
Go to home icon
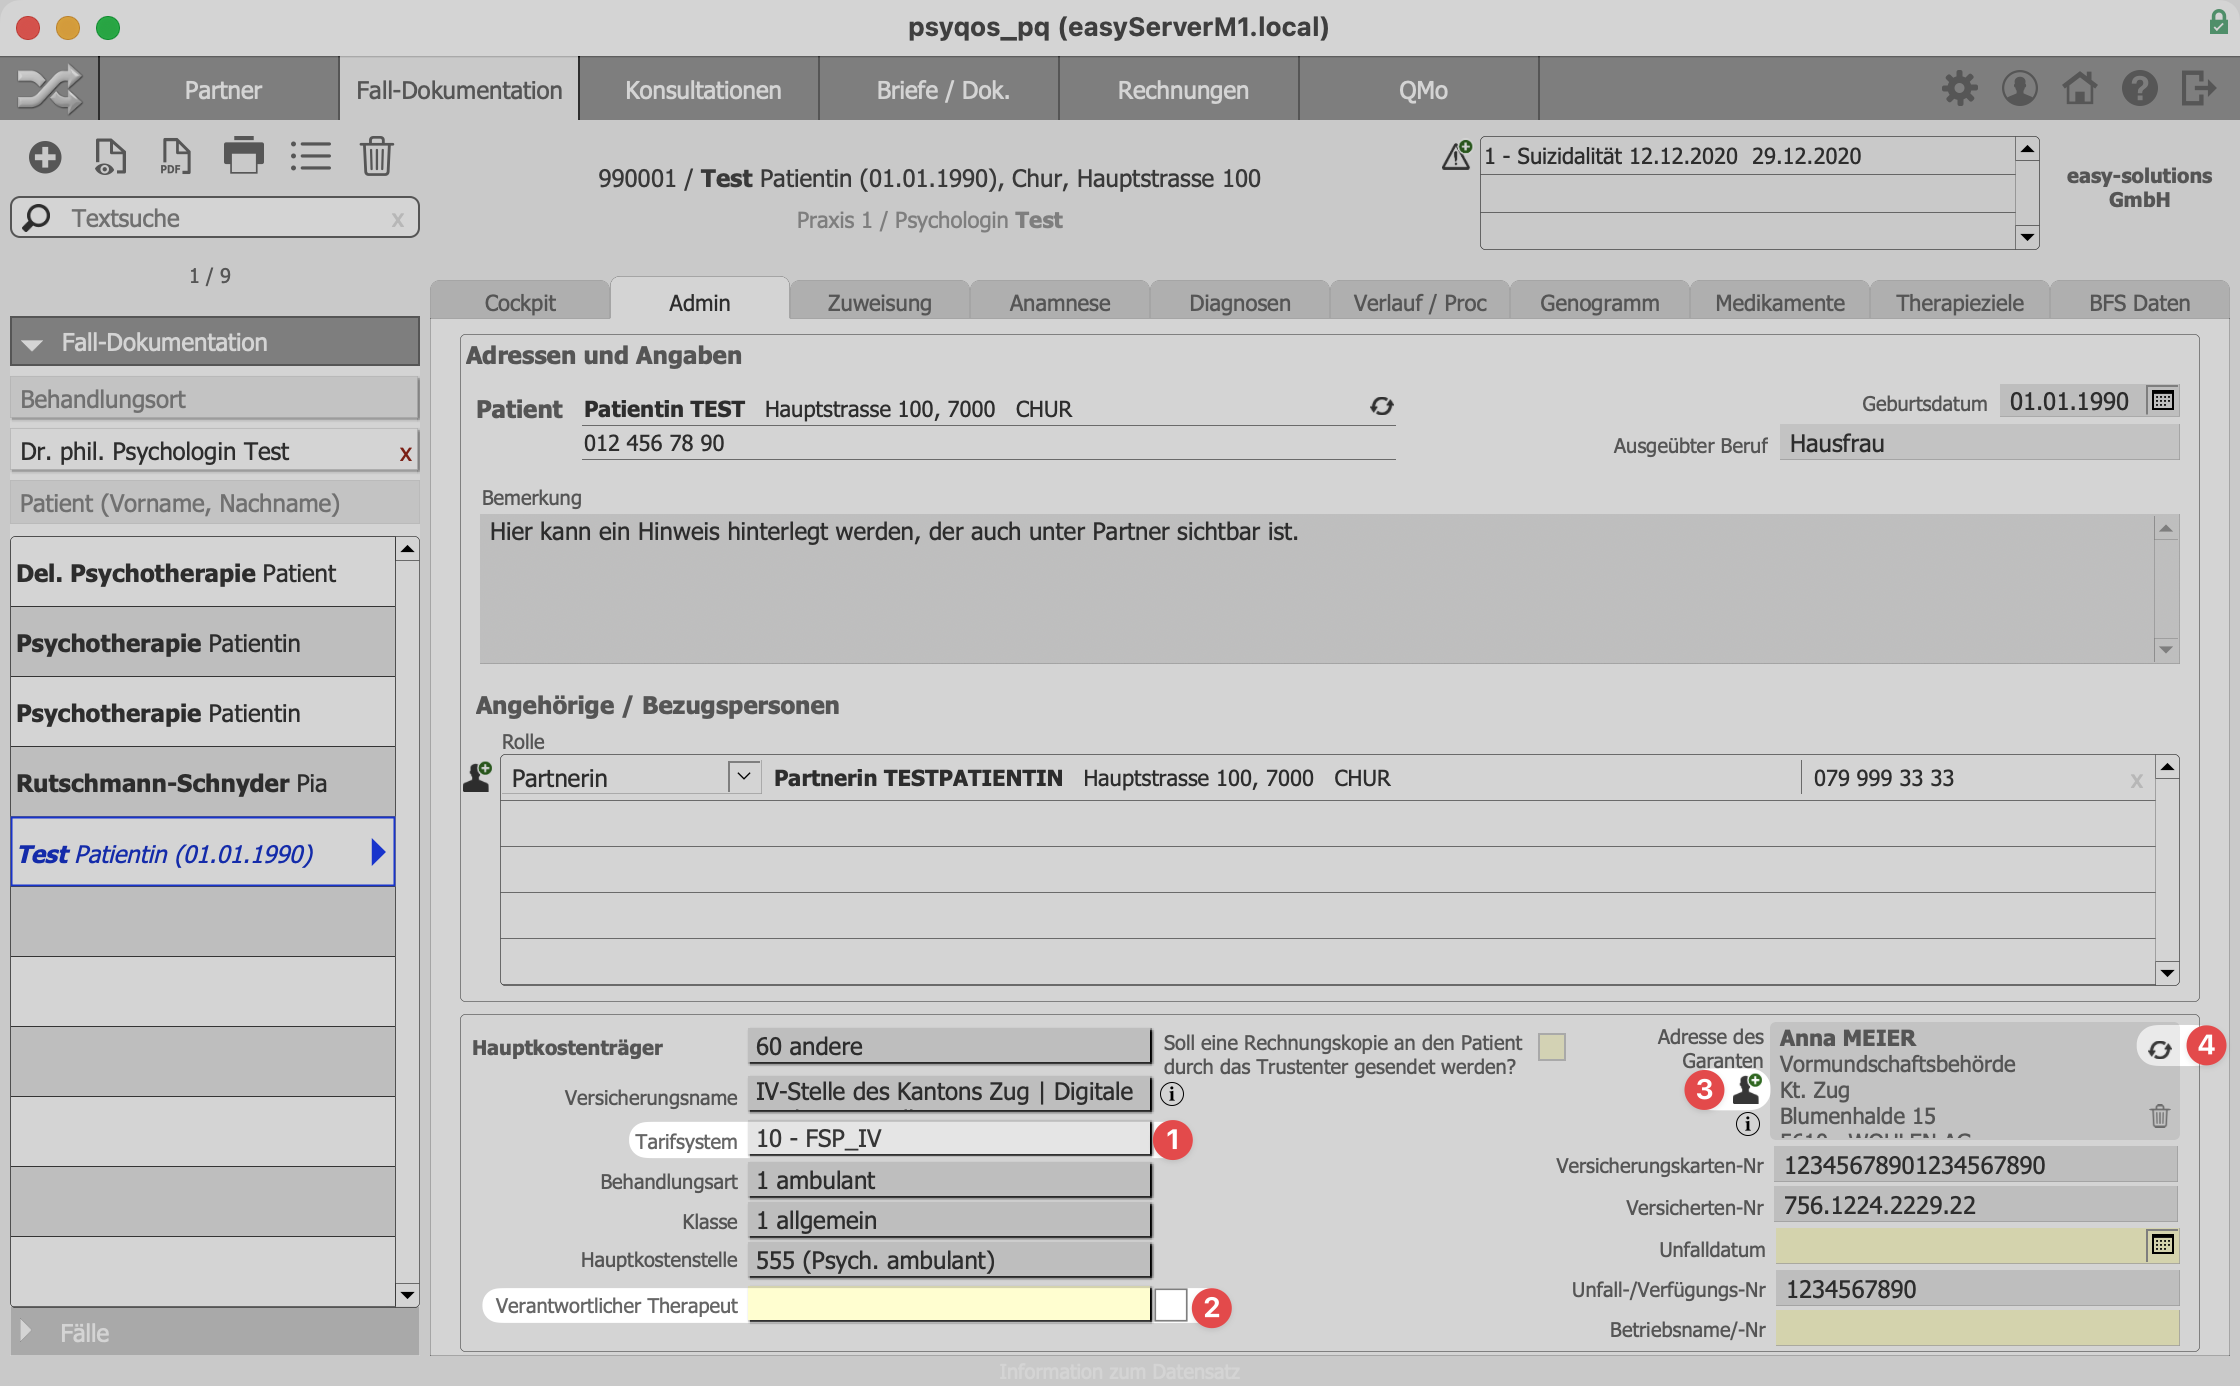pyautogui.click(x=2080, y=88)
